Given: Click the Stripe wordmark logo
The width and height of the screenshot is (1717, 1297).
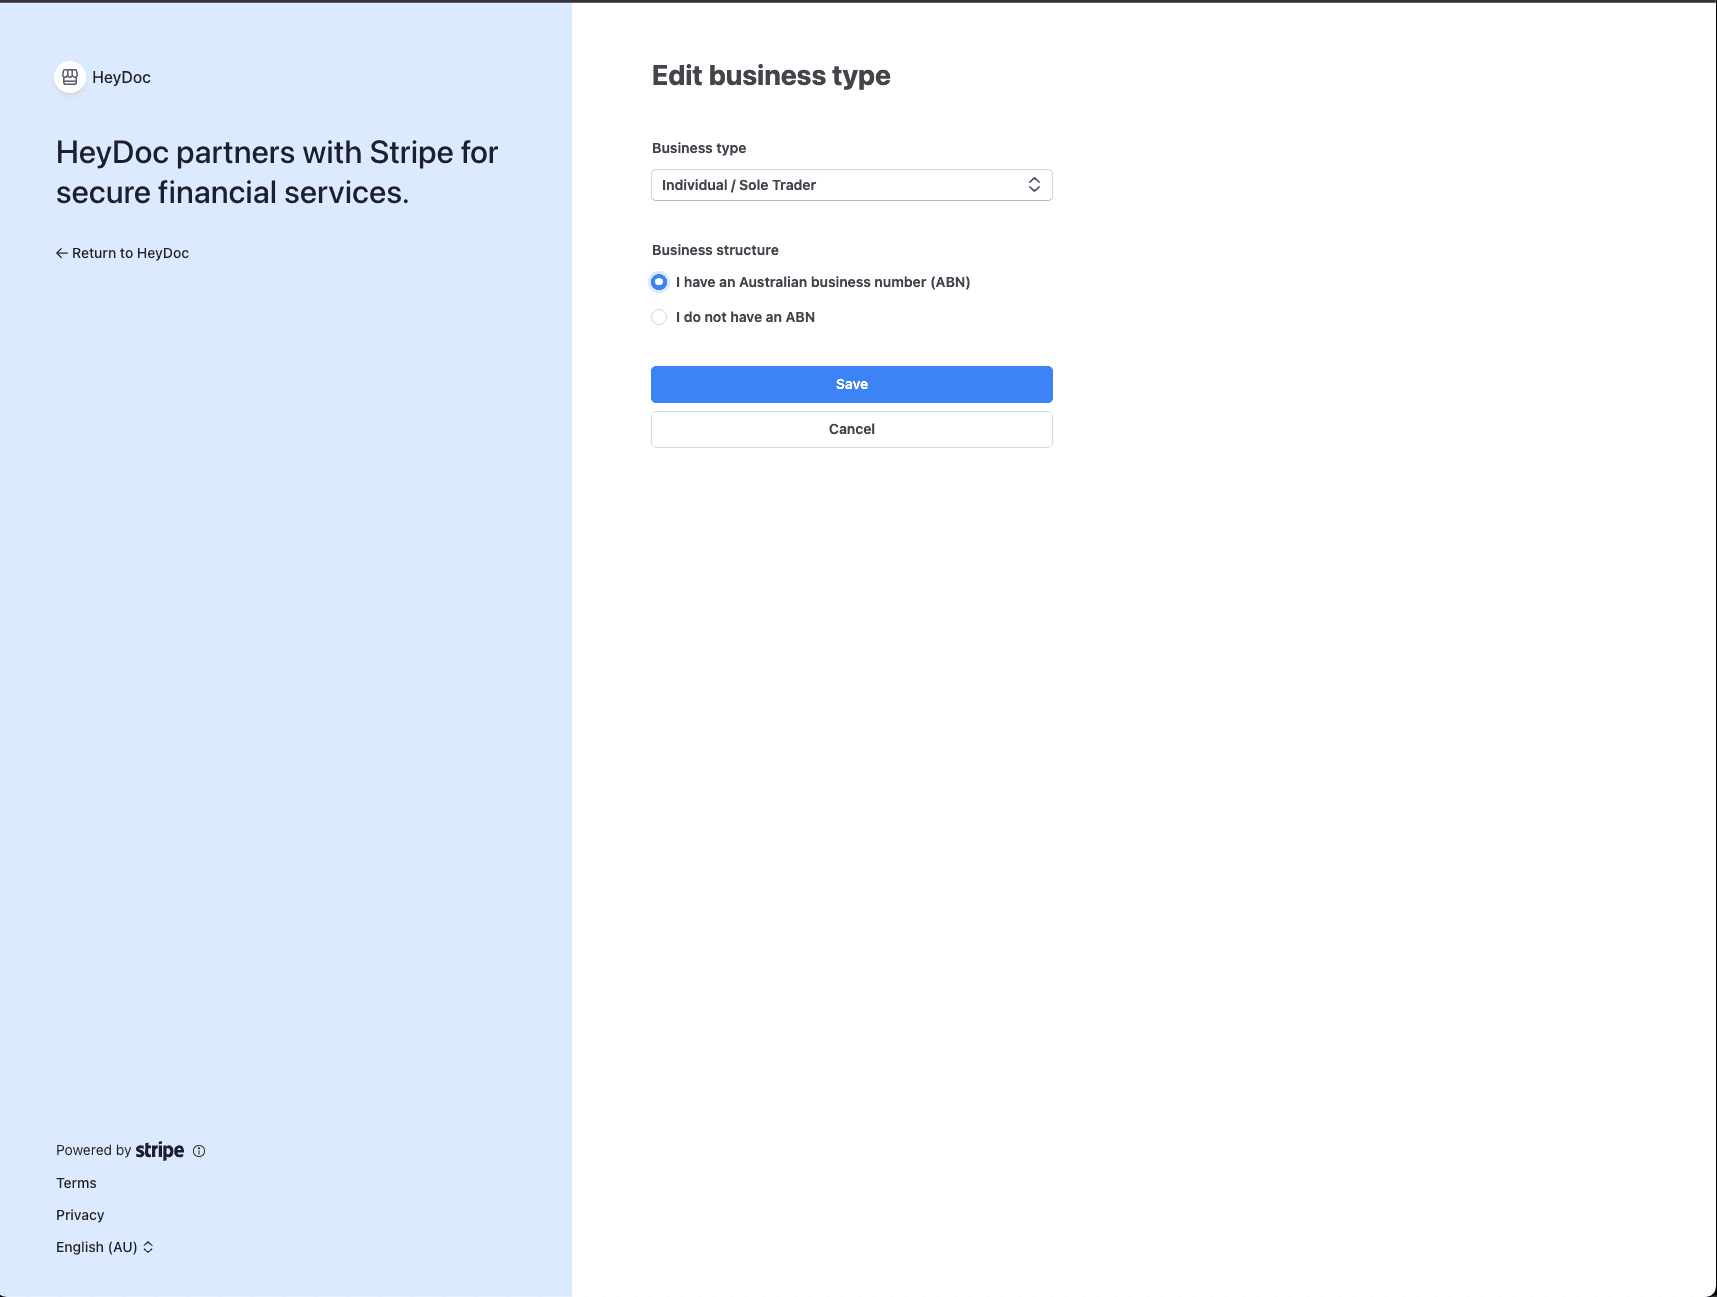Looking at the screenshot, I should click(159, 1150).
